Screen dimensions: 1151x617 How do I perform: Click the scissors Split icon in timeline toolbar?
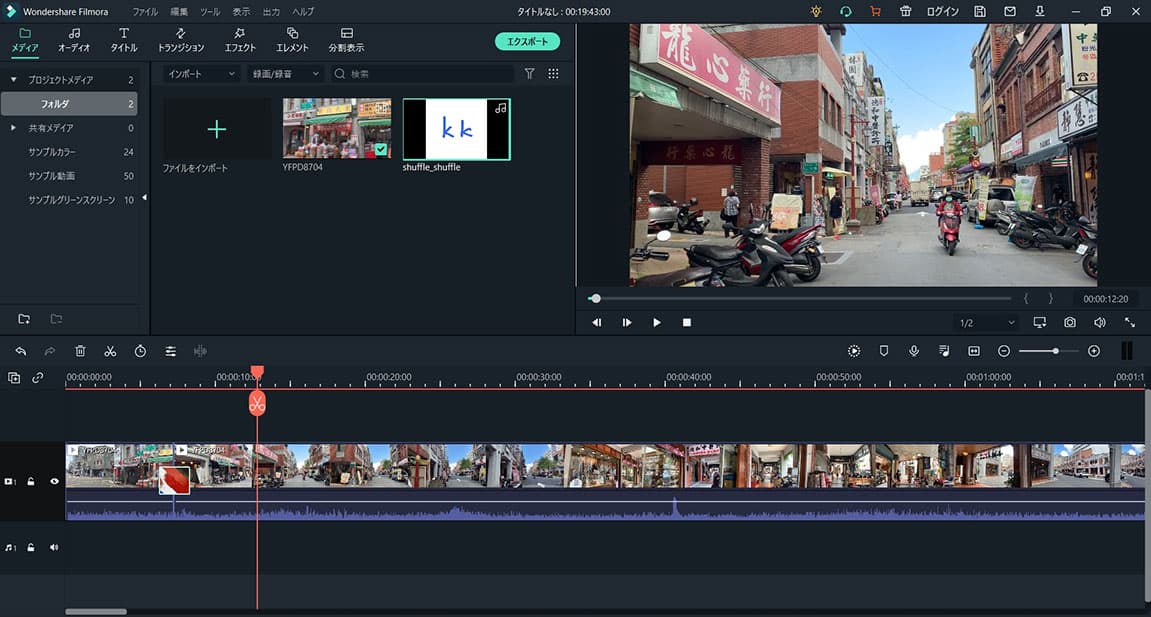110,351
